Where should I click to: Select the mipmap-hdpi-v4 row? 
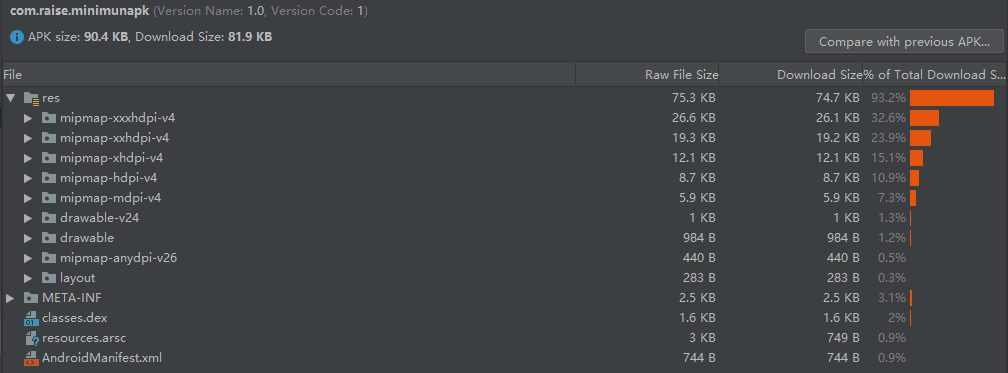pyautogui.click(x=504, y=178)
